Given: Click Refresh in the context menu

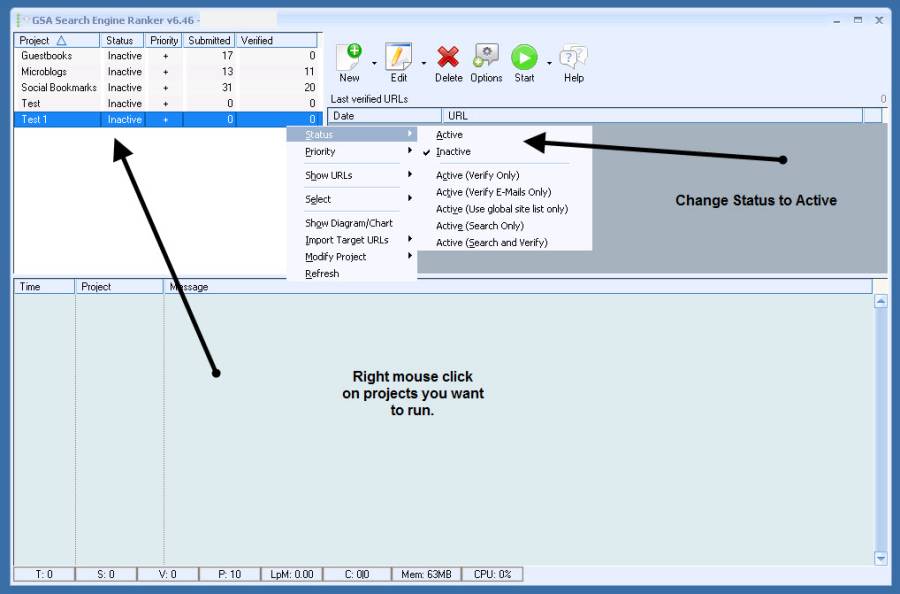Looking at the screenshot, I should click(x=322, y=273).
